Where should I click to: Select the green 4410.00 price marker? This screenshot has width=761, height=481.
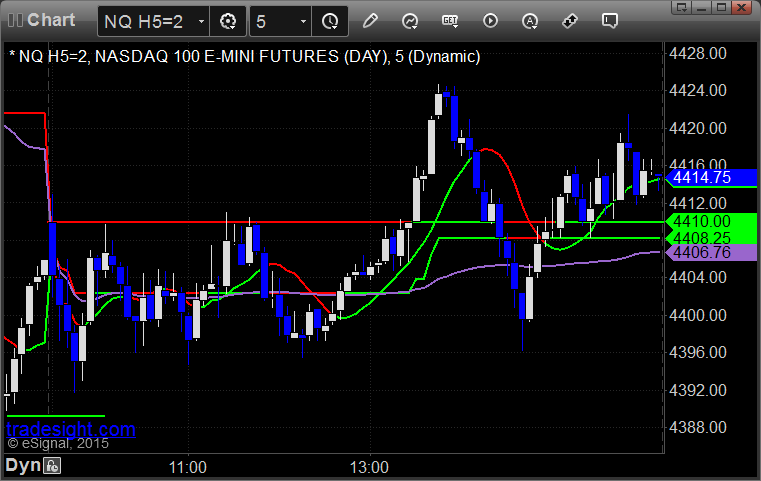tap(711, 221)
